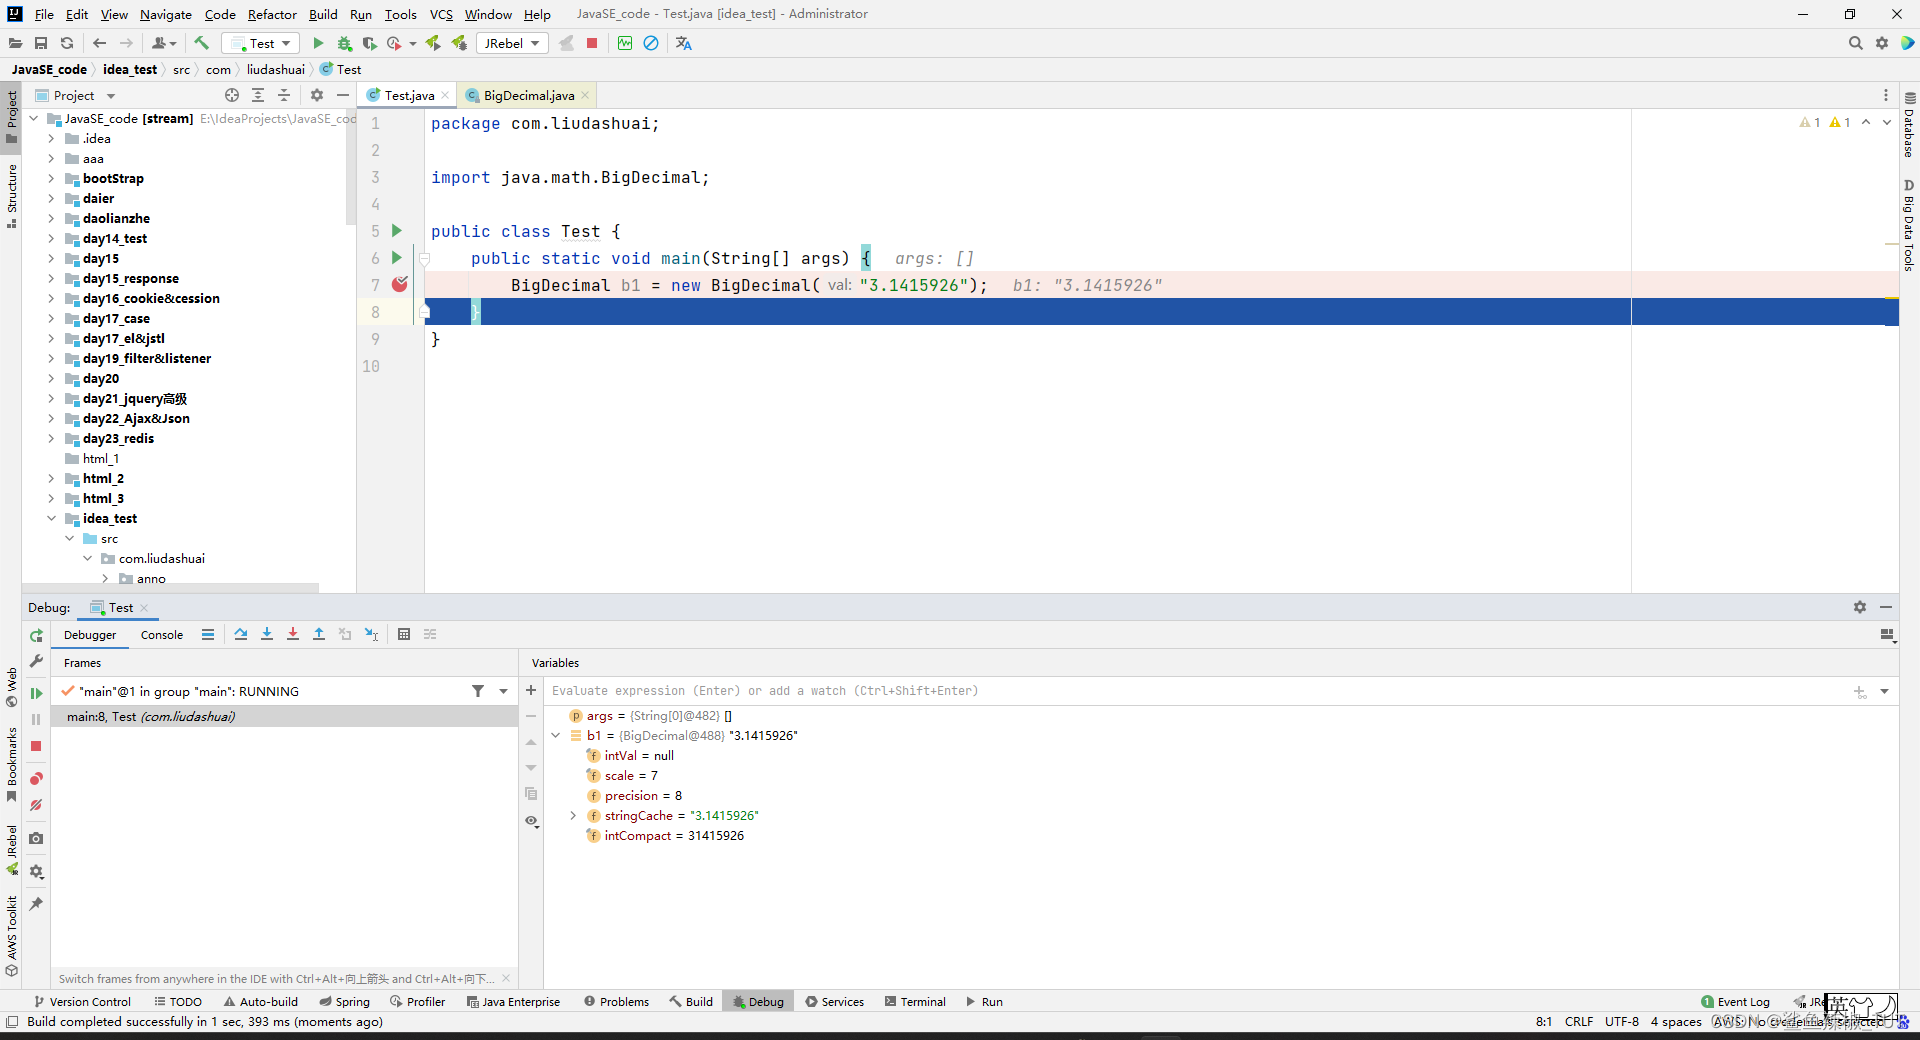Open Evaluate Expression calculator icon

pos(404,634)
